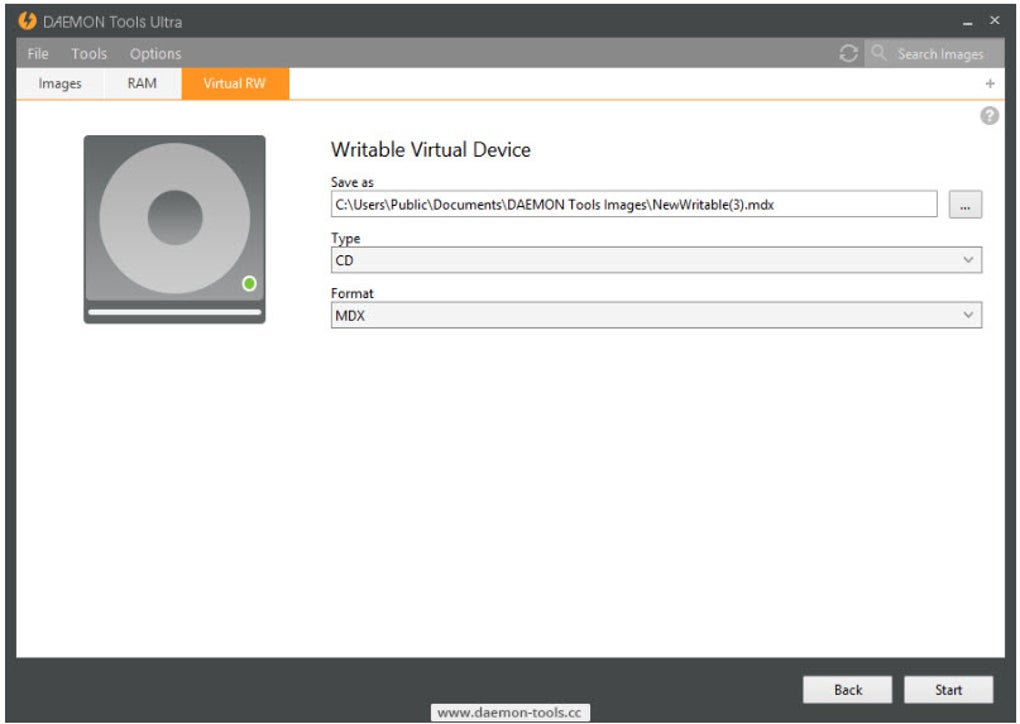The height and width of the screenshot is (724, 1020).
Task: Open the File menu
Action: click(x=38, y=53)
